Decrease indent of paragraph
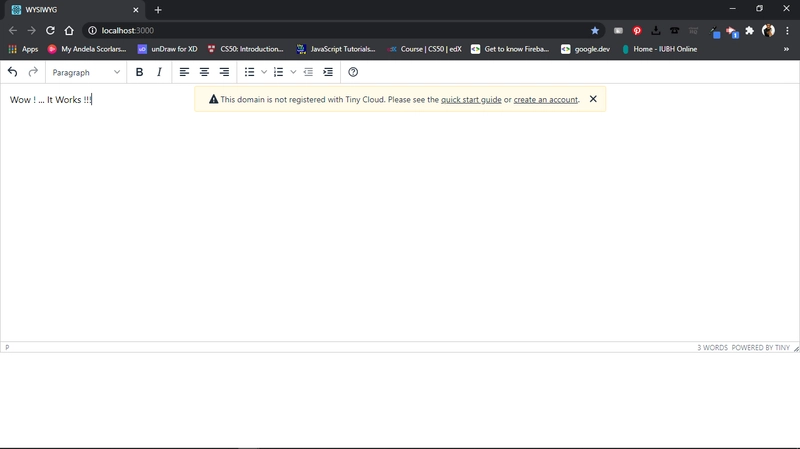Viewport: 800px width, 449px height. click(308, 72)
